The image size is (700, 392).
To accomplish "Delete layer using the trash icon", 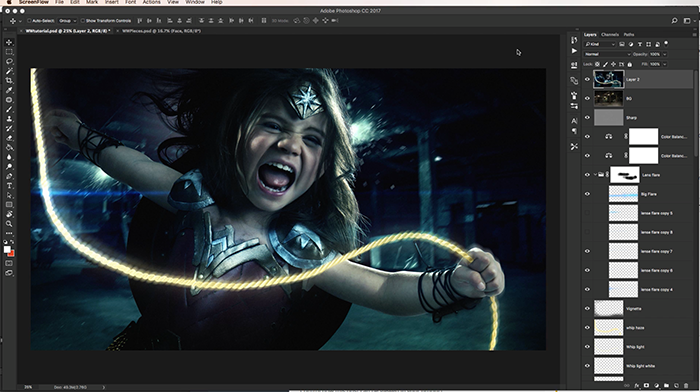I will pyautogui.click(x=686, y=385).
